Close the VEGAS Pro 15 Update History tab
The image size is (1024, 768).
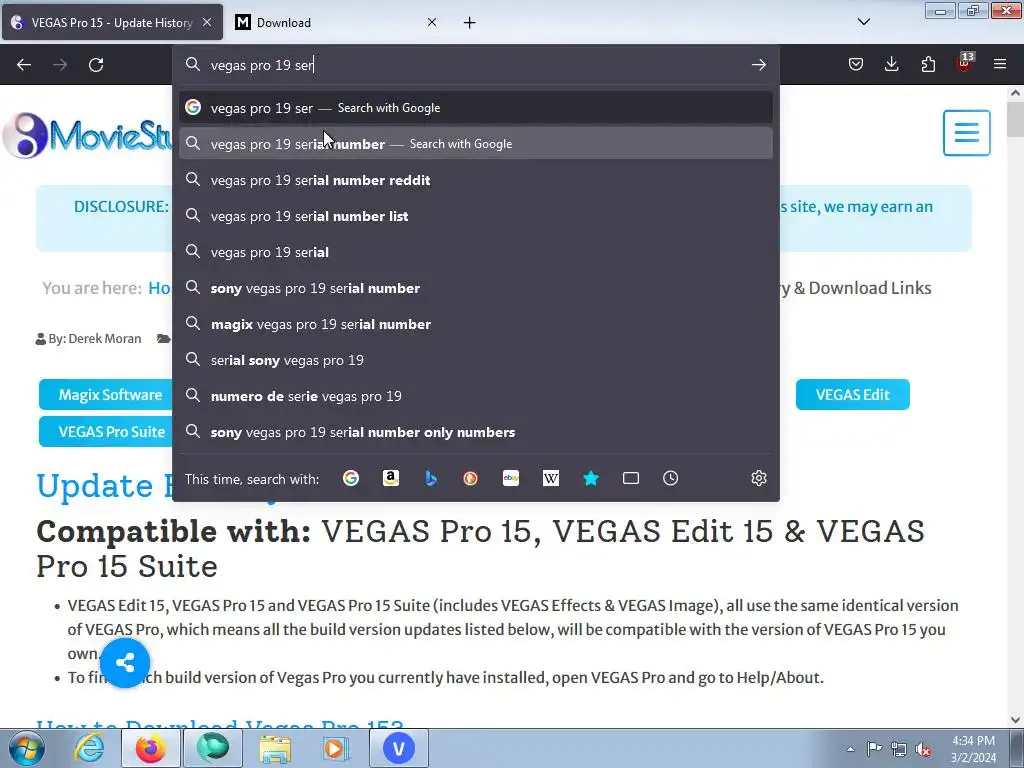(x=207, y=22)
